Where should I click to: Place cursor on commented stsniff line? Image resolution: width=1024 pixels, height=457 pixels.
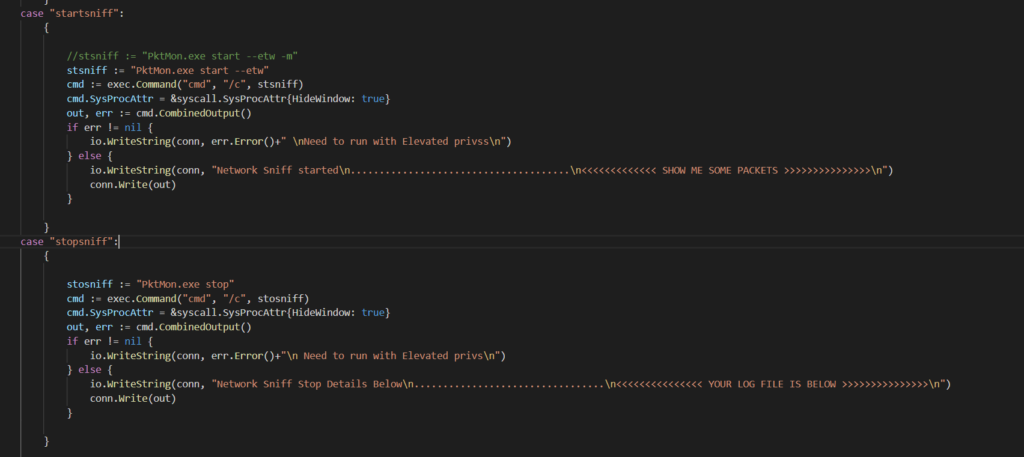183,57
